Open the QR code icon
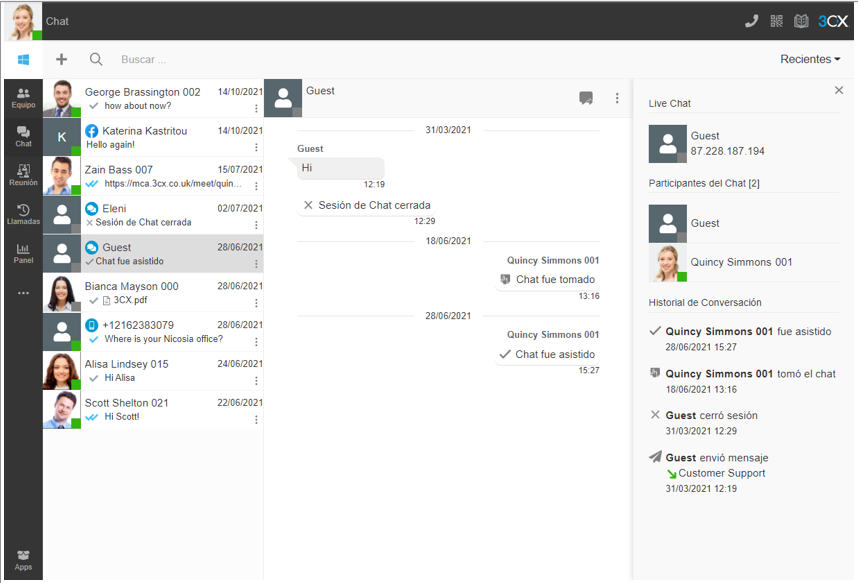The height and width of the screenshot is (583, 858). click(777, 21)
